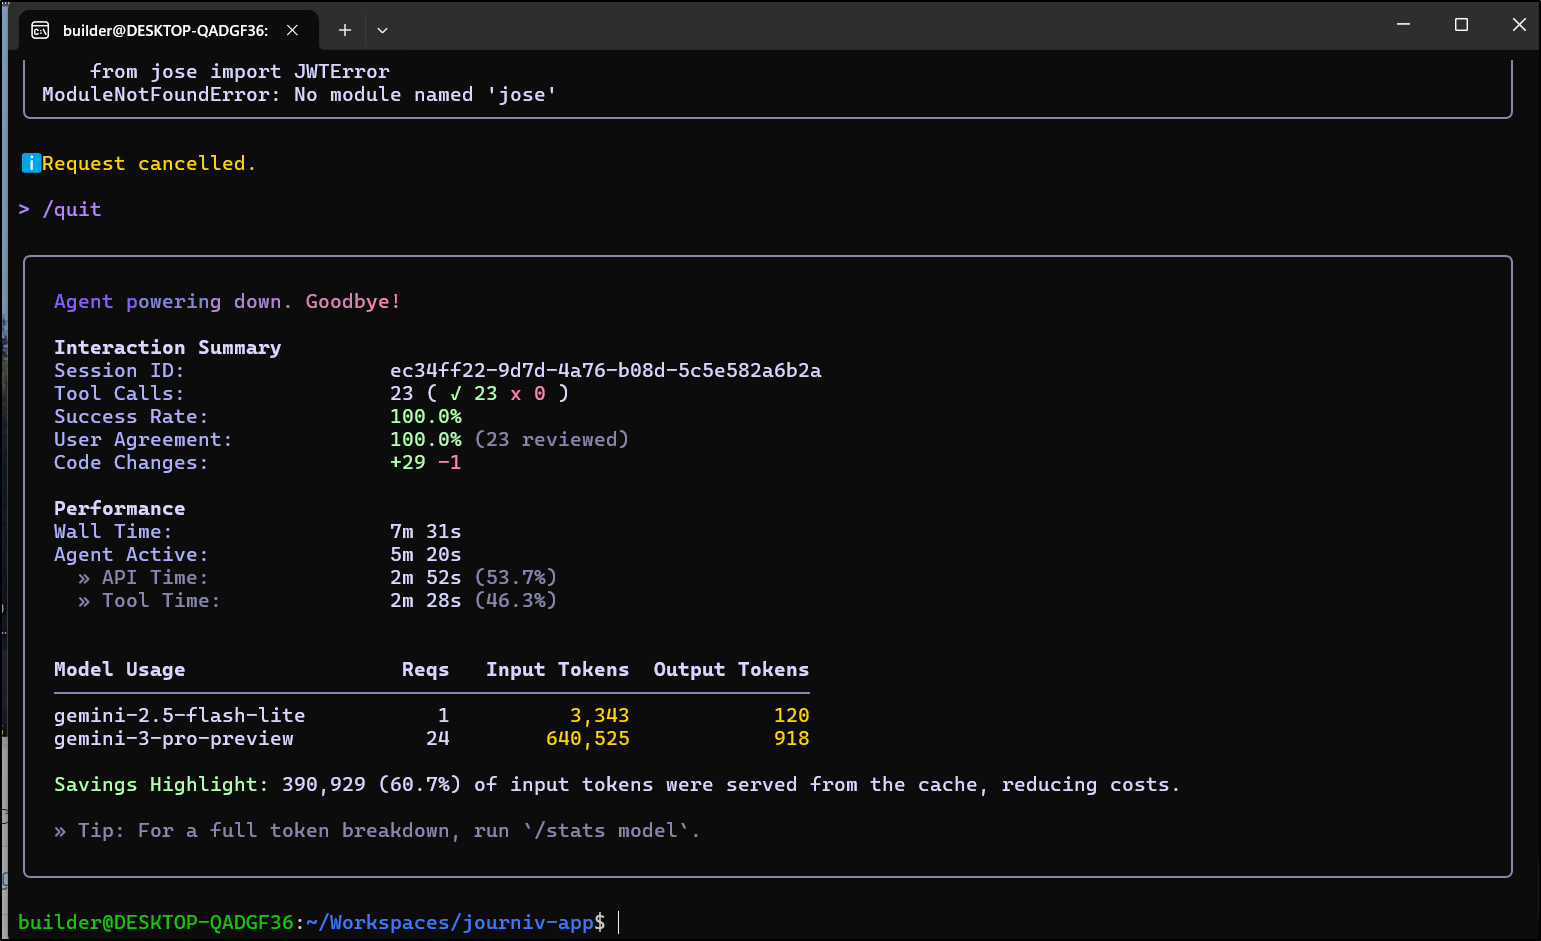Viewport: 1541px width, 941px height.
Task: Click the prompt chevron before /quit
Action: pyautogui.click(x=24, y=209)
